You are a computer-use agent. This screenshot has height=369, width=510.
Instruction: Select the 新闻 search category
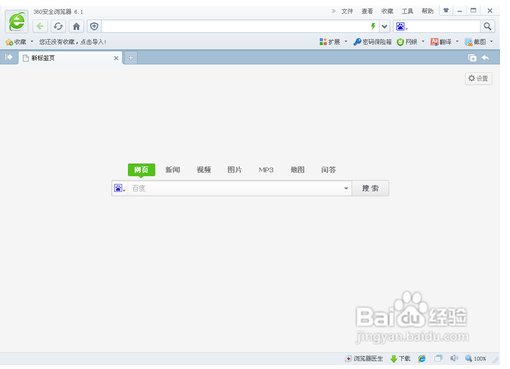click(173, 170)
